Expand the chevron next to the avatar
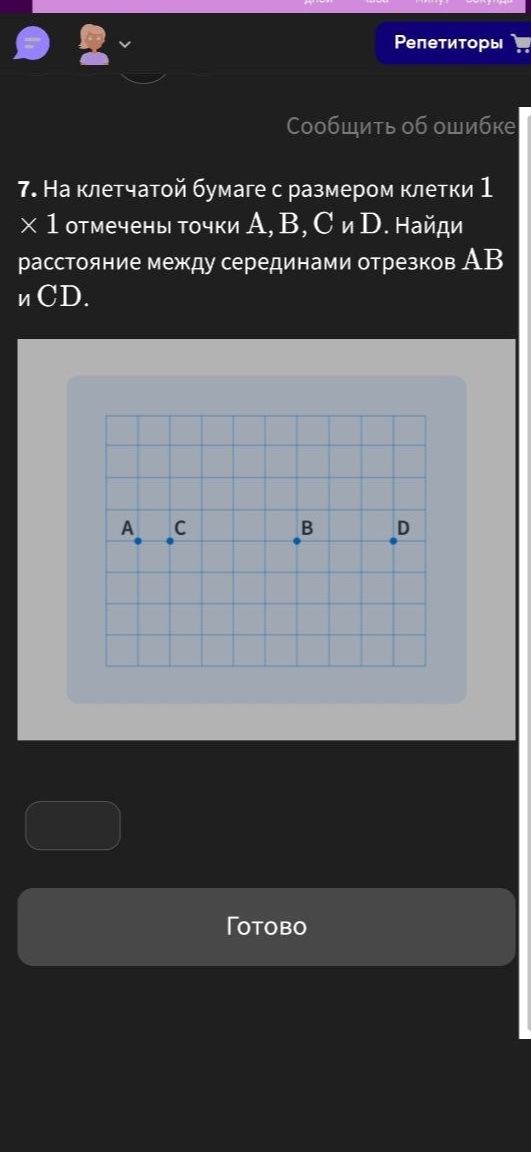Viewport: 531px width, 1152px height. click(x=124, y=44)
